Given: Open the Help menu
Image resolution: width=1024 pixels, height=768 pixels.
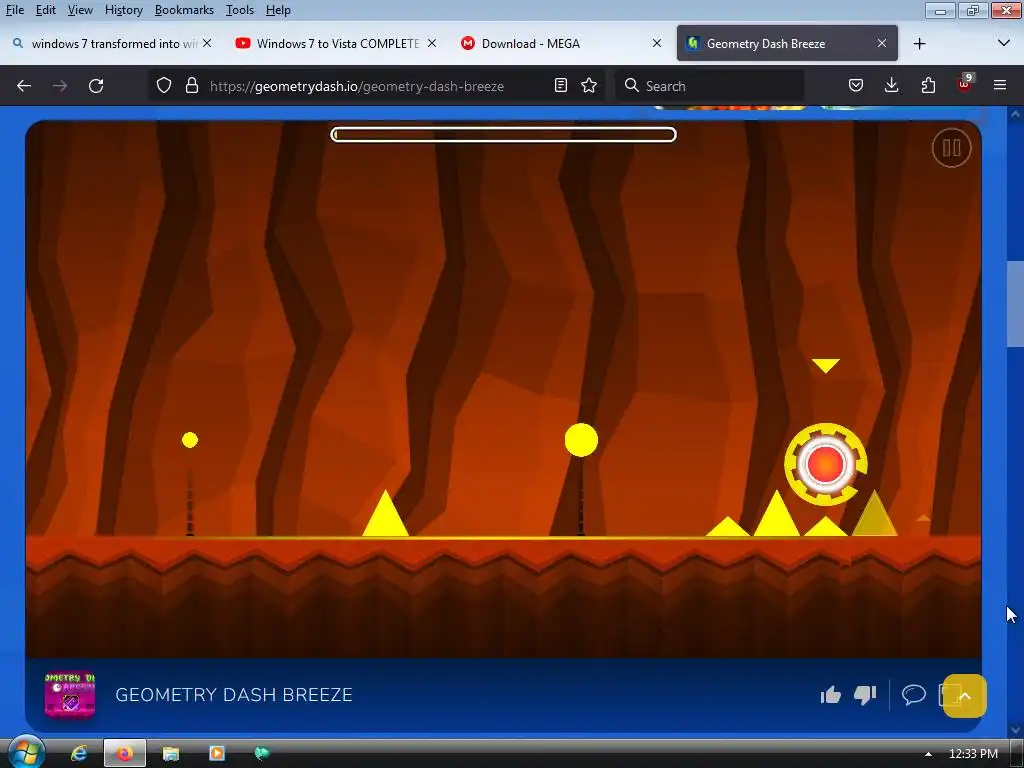Looking at the screenshot, I should click(278, 10).
